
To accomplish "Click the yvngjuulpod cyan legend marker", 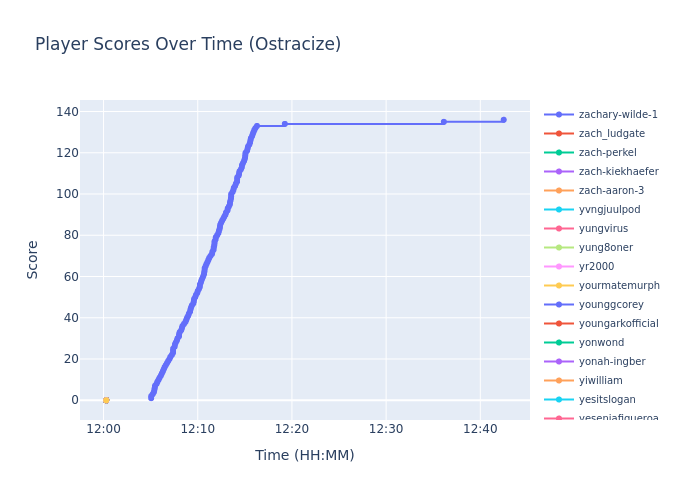I will point(559,210).
